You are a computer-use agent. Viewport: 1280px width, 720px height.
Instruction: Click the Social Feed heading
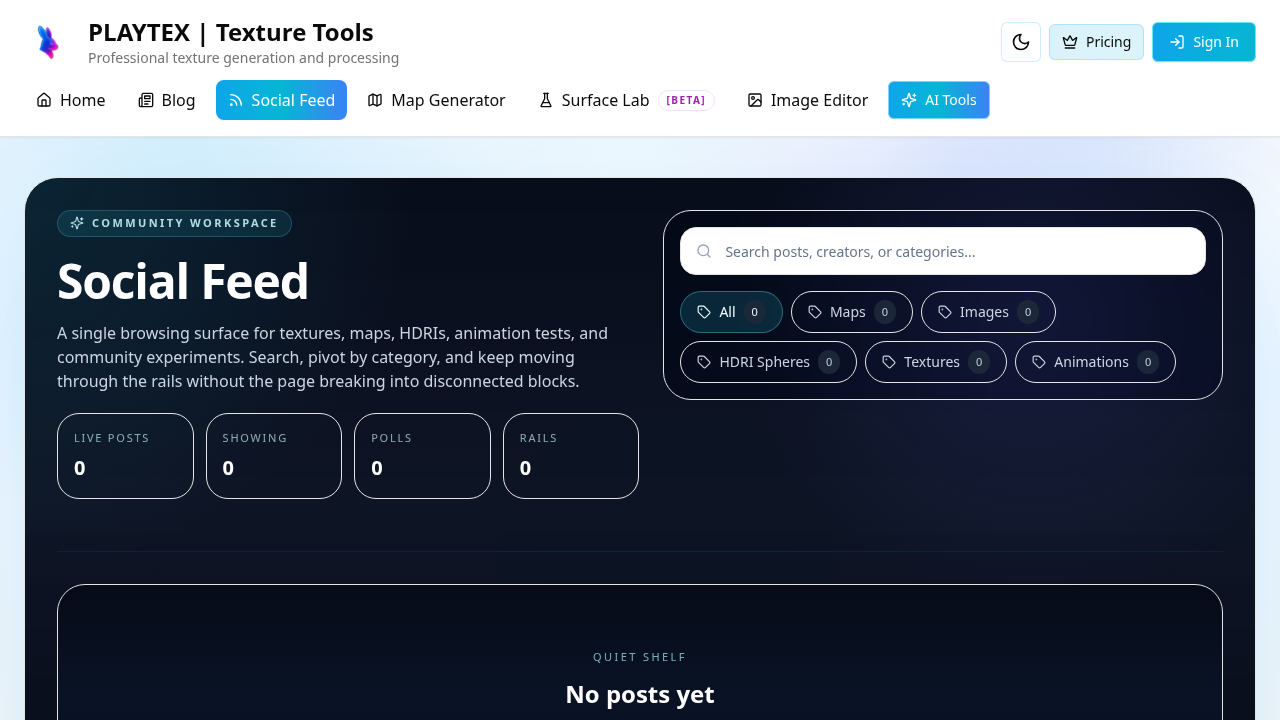pyautogui.click(x=183, y=282)
